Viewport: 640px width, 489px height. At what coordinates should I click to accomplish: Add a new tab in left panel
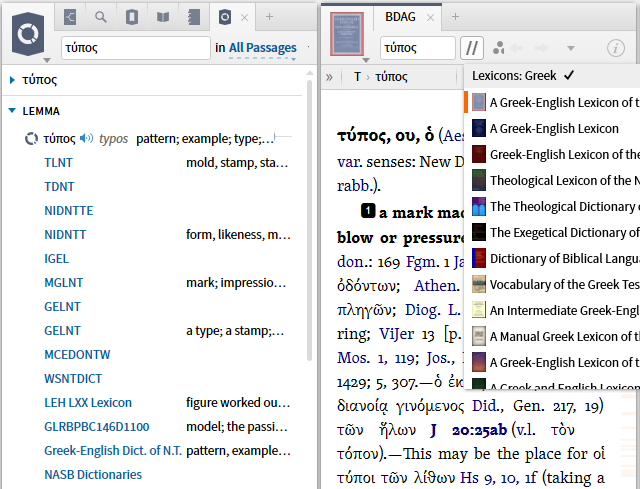point(269,17)
